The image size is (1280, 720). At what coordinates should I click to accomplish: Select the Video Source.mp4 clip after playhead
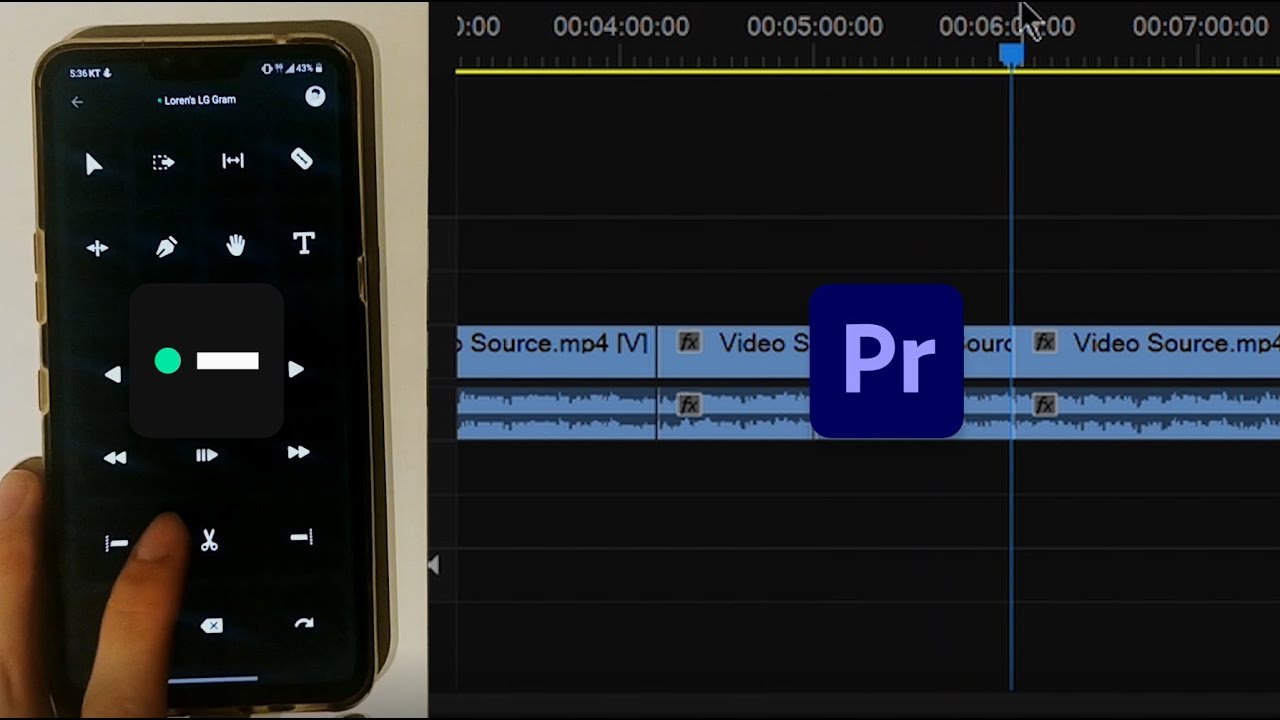(x=1146, y=351)
